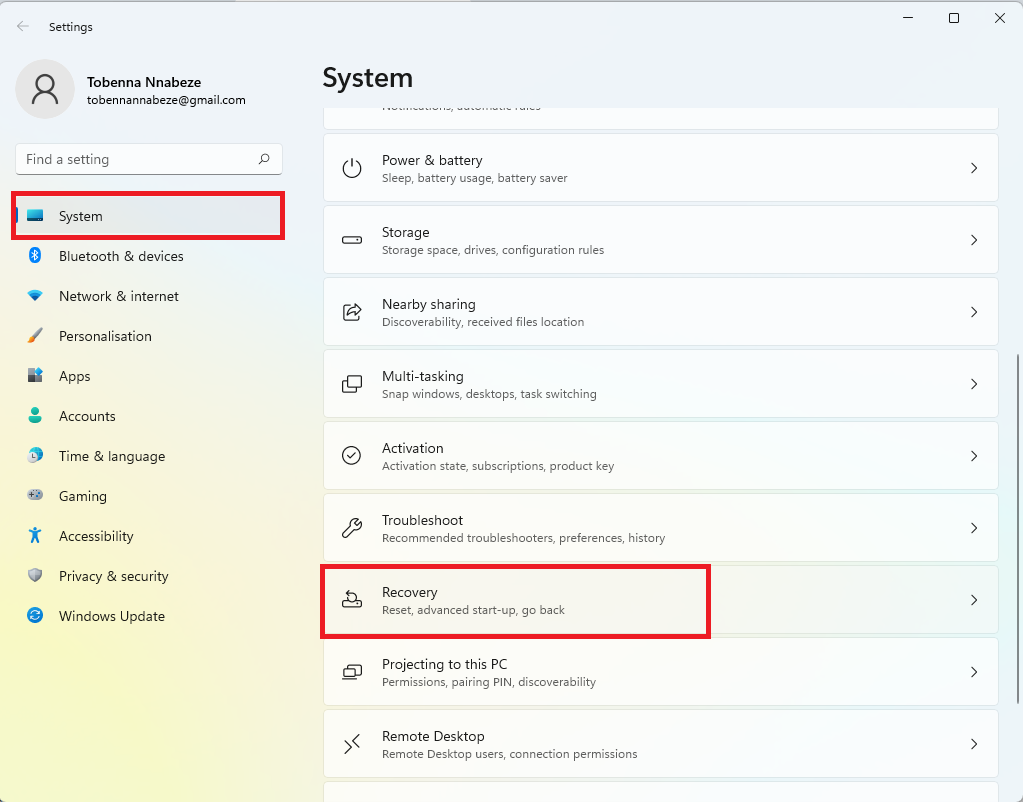Open Accessibility using its person icon

36,536
